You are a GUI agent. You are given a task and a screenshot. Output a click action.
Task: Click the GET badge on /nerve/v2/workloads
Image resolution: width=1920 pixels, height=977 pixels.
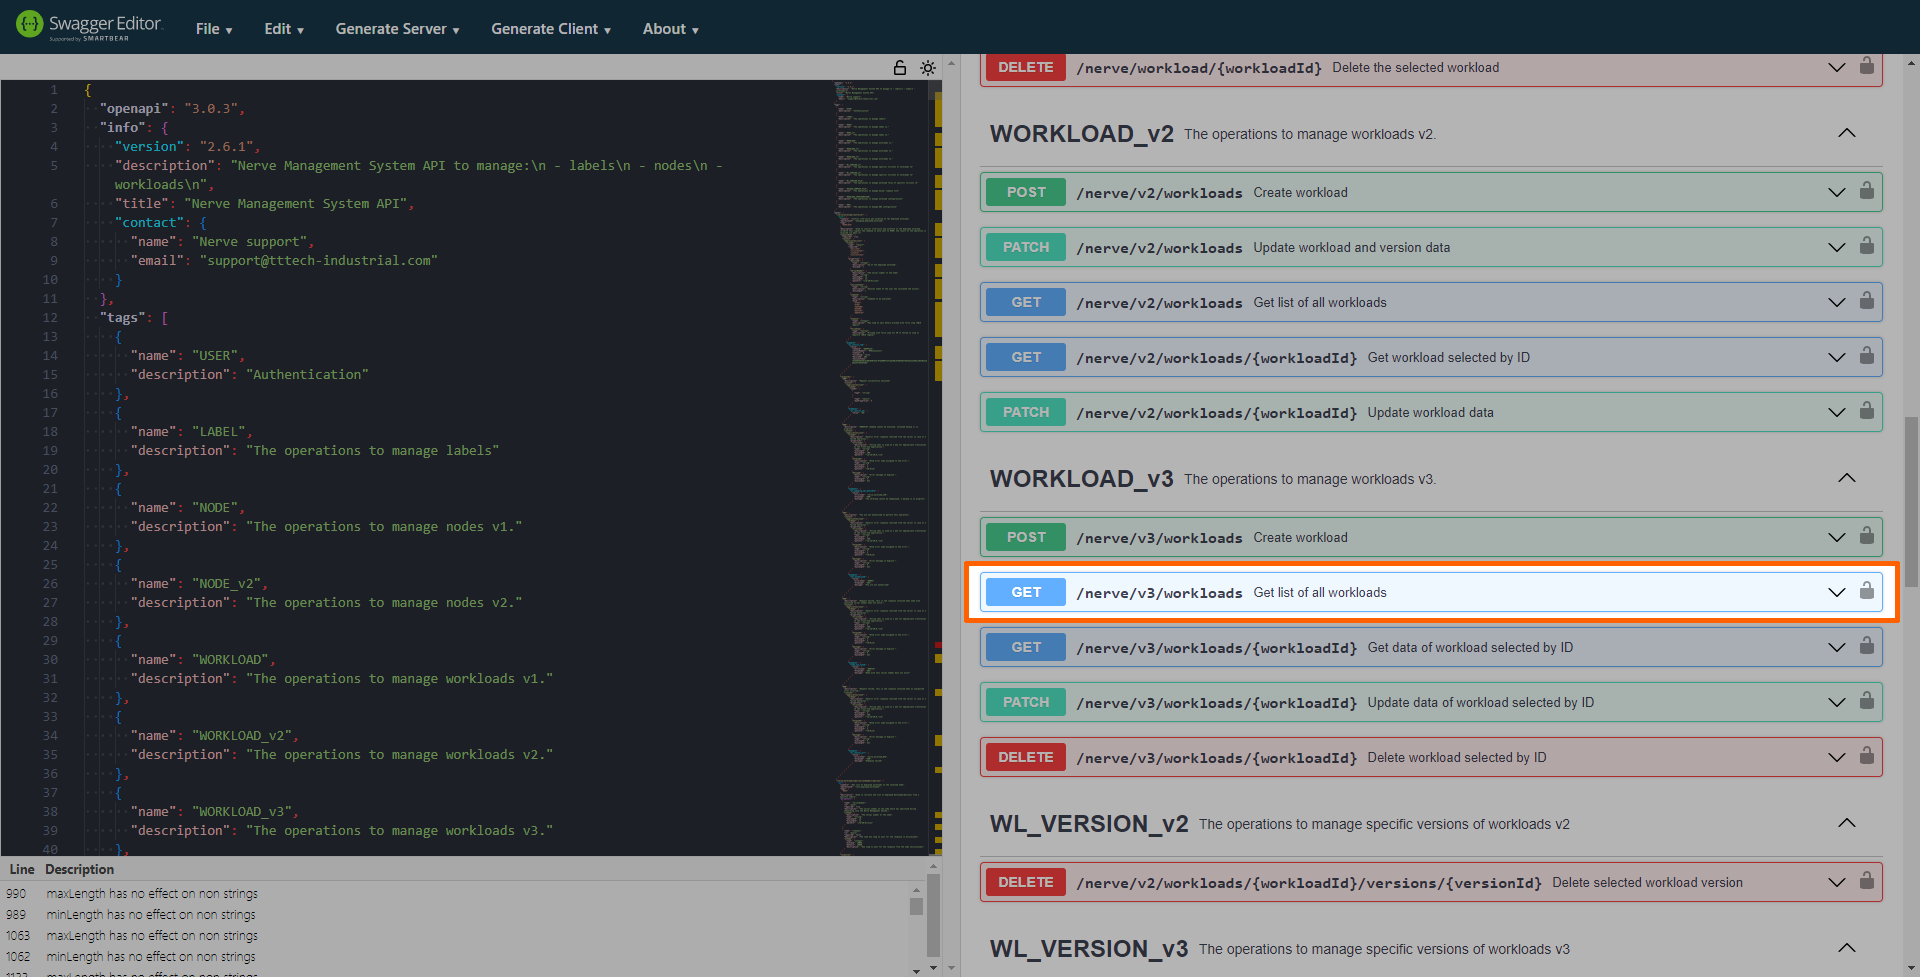(x=1024, y=301)
